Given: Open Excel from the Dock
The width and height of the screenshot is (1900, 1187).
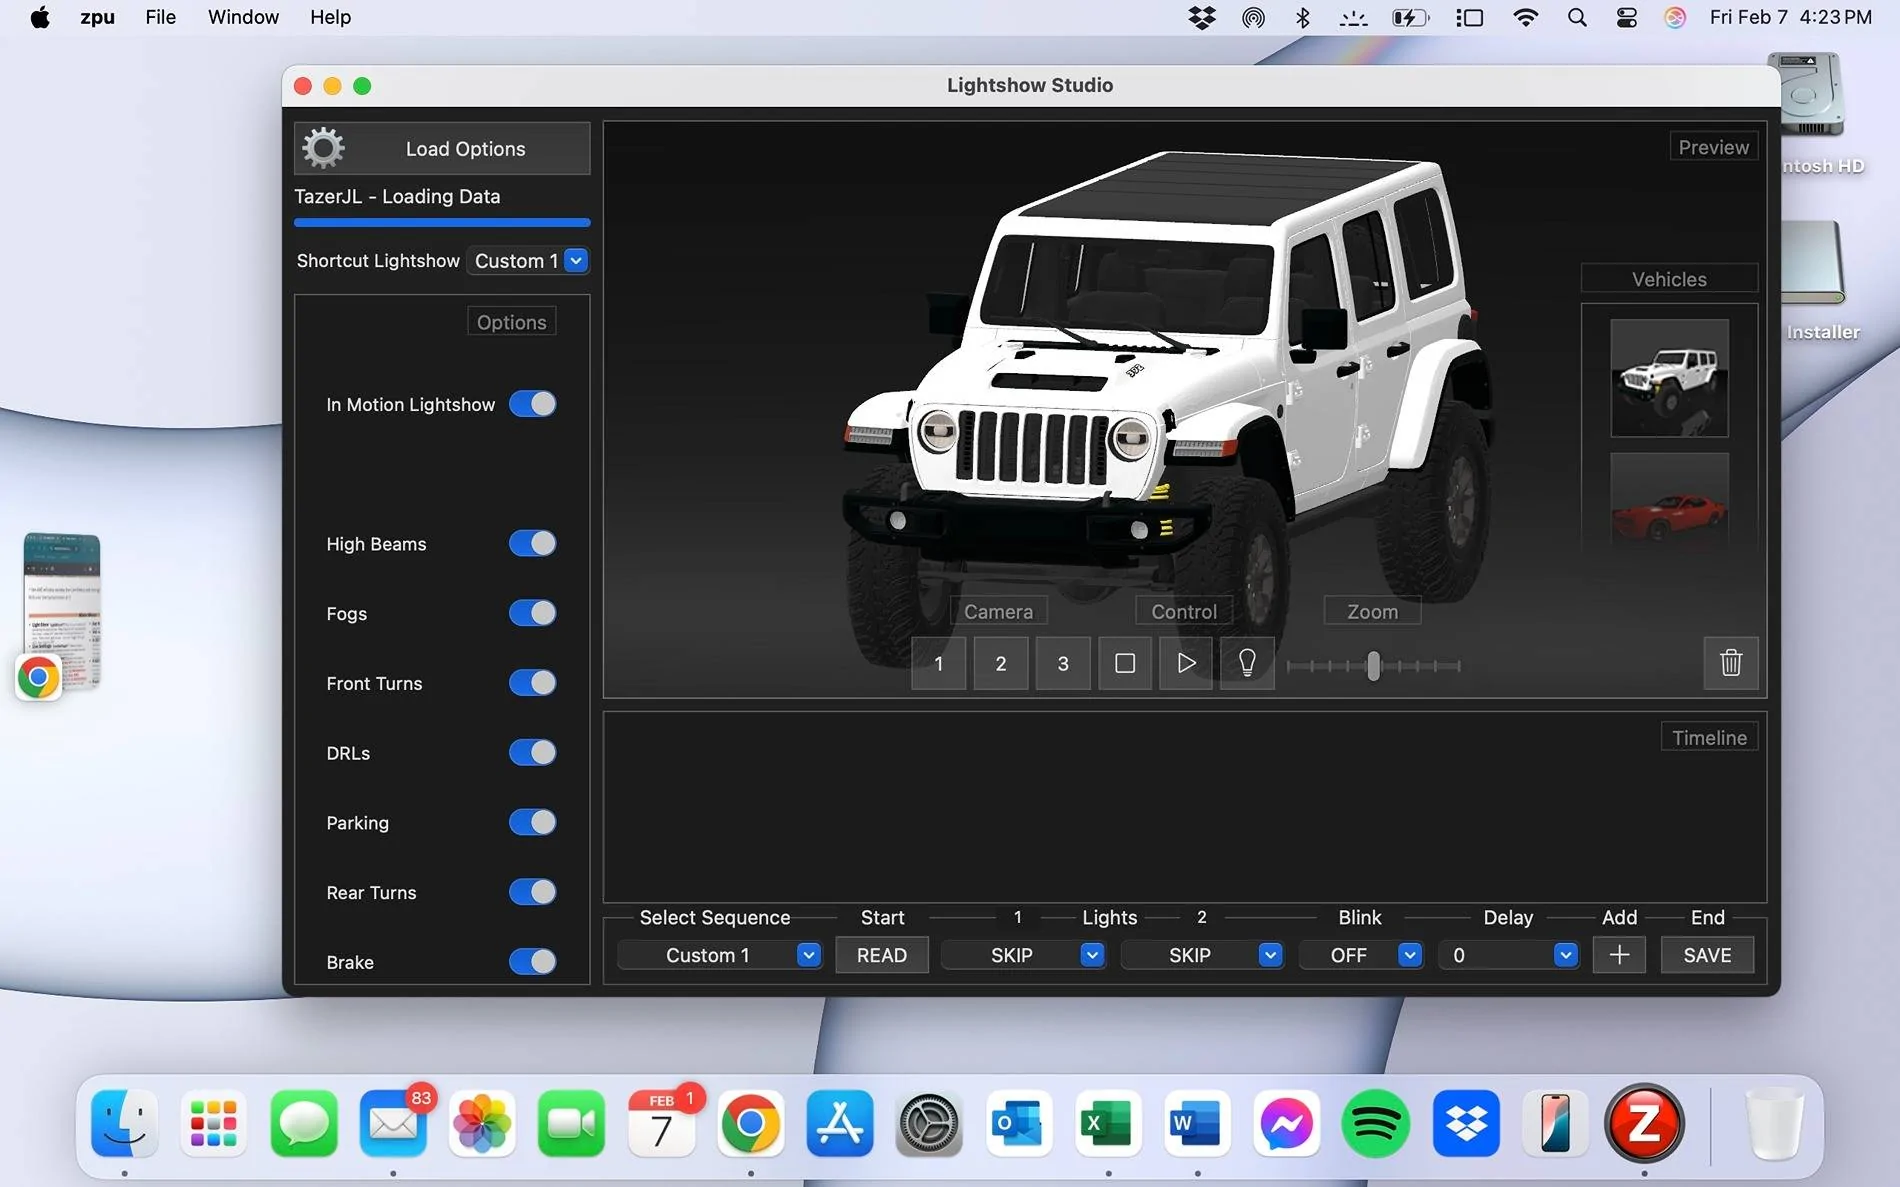Looking at the screenshot, I should pyautogui.click(x=1108, y=1123).
